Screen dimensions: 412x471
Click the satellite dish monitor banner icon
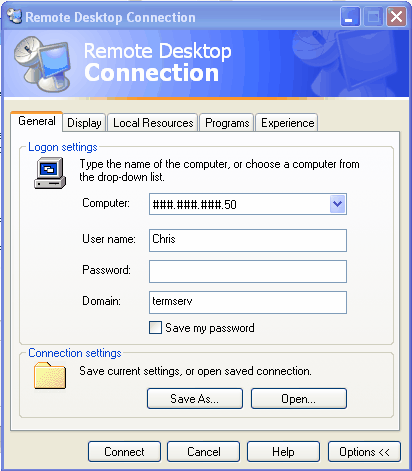43,64
